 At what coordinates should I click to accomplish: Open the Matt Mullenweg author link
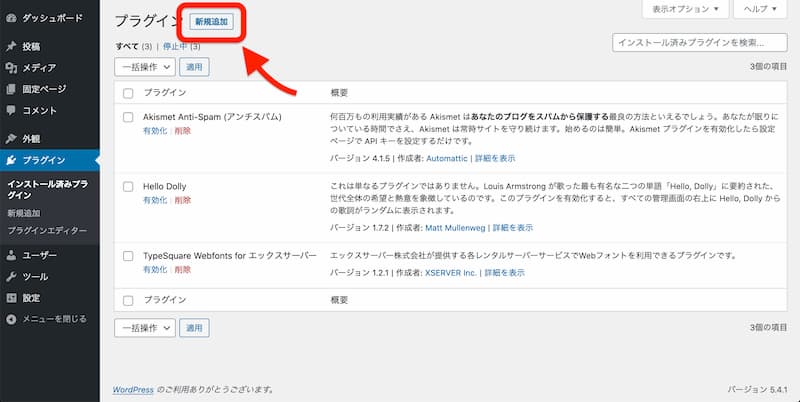455,228
